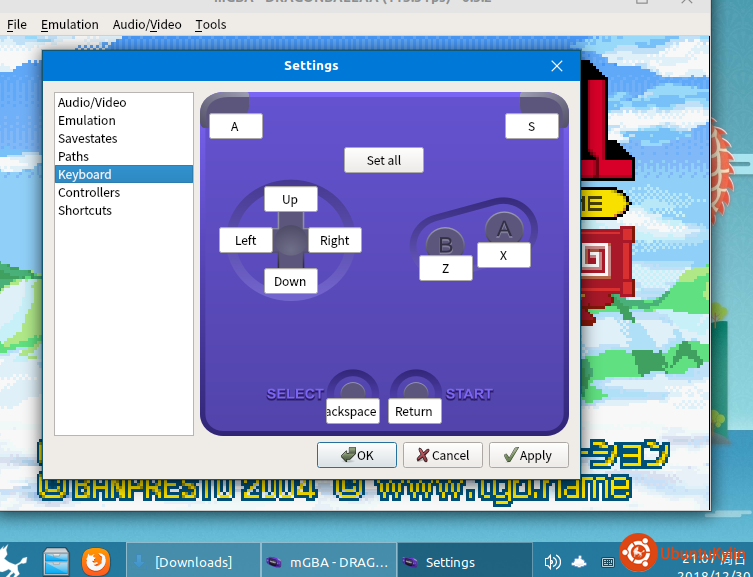
Task: Click the R shoulder key field showing S
Action: (x=532, y=126)
